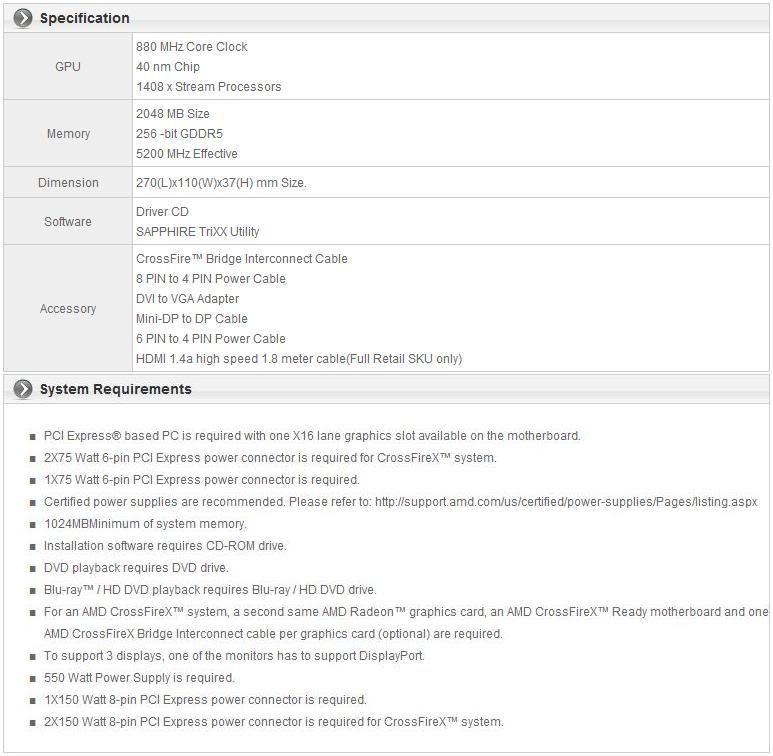This screenshot has height=756, width=773.
Task: Click the 2X150 Watt 8-pin CrossFireX line
Action: tap(274, 722)
